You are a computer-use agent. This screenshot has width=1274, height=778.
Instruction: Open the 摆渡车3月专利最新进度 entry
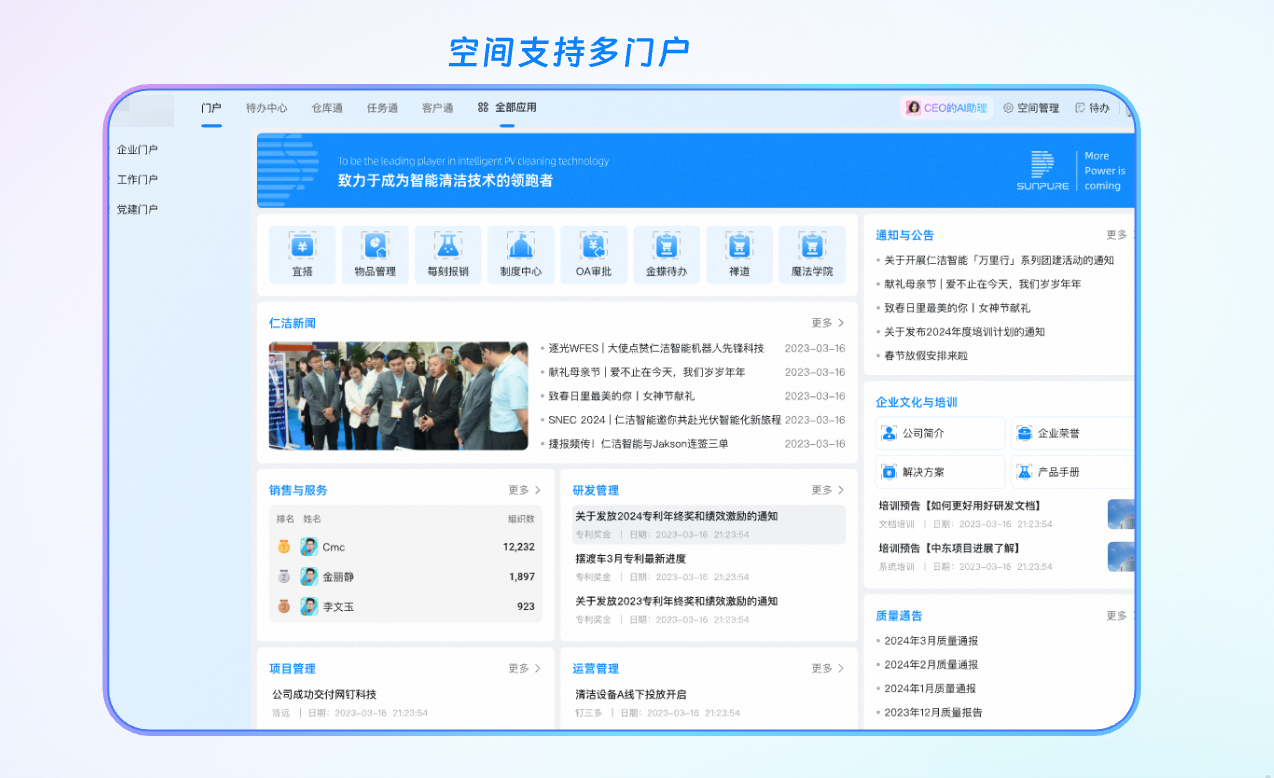(x=630, y=559)
